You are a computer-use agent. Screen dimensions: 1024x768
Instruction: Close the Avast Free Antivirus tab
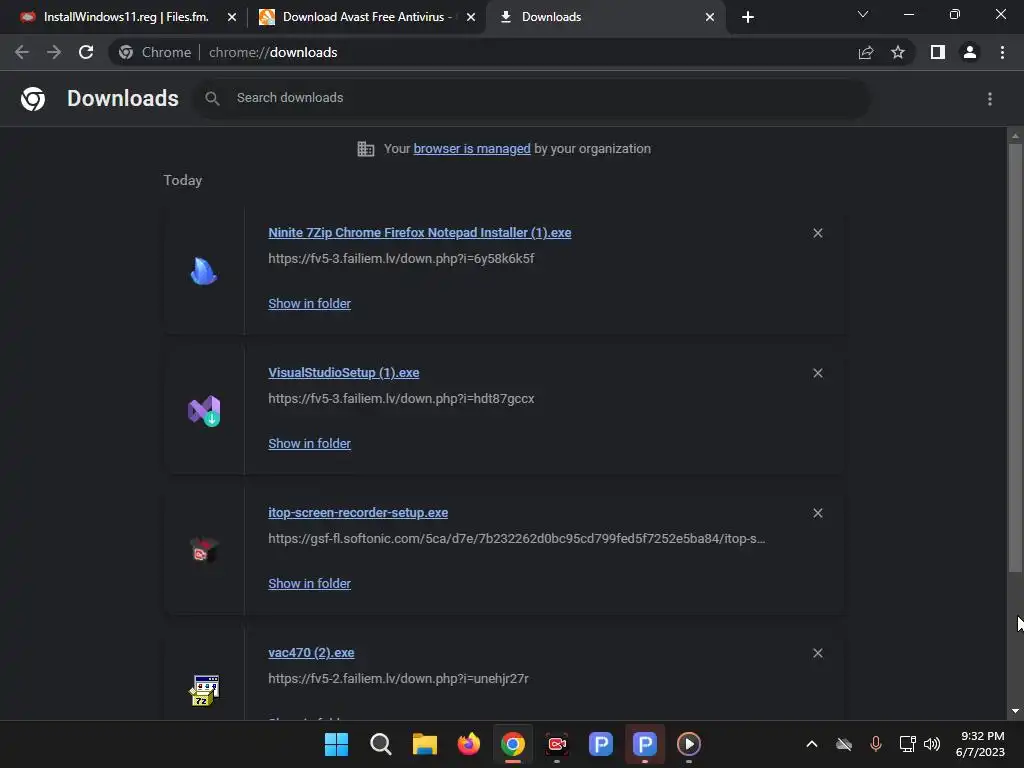[x=471, y=17]
